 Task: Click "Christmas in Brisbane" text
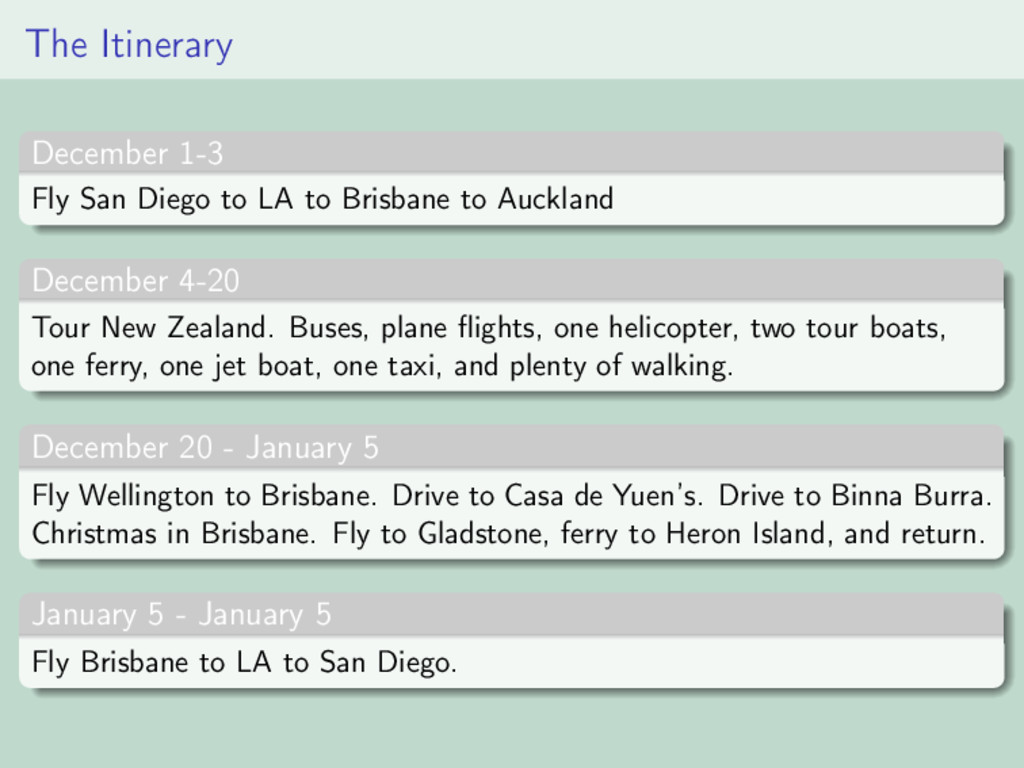(x=171, y=534)
